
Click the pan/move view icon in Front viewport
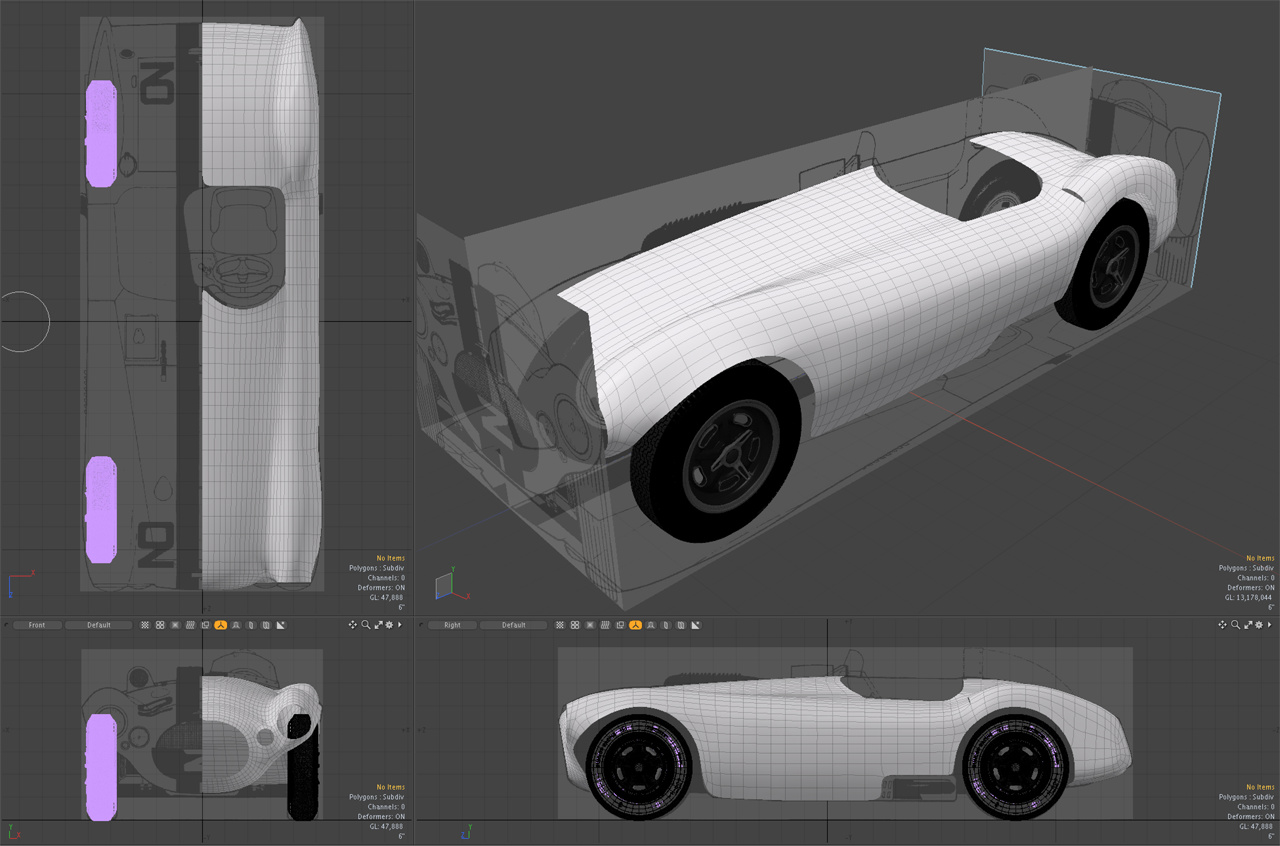(x=353, y=625)
